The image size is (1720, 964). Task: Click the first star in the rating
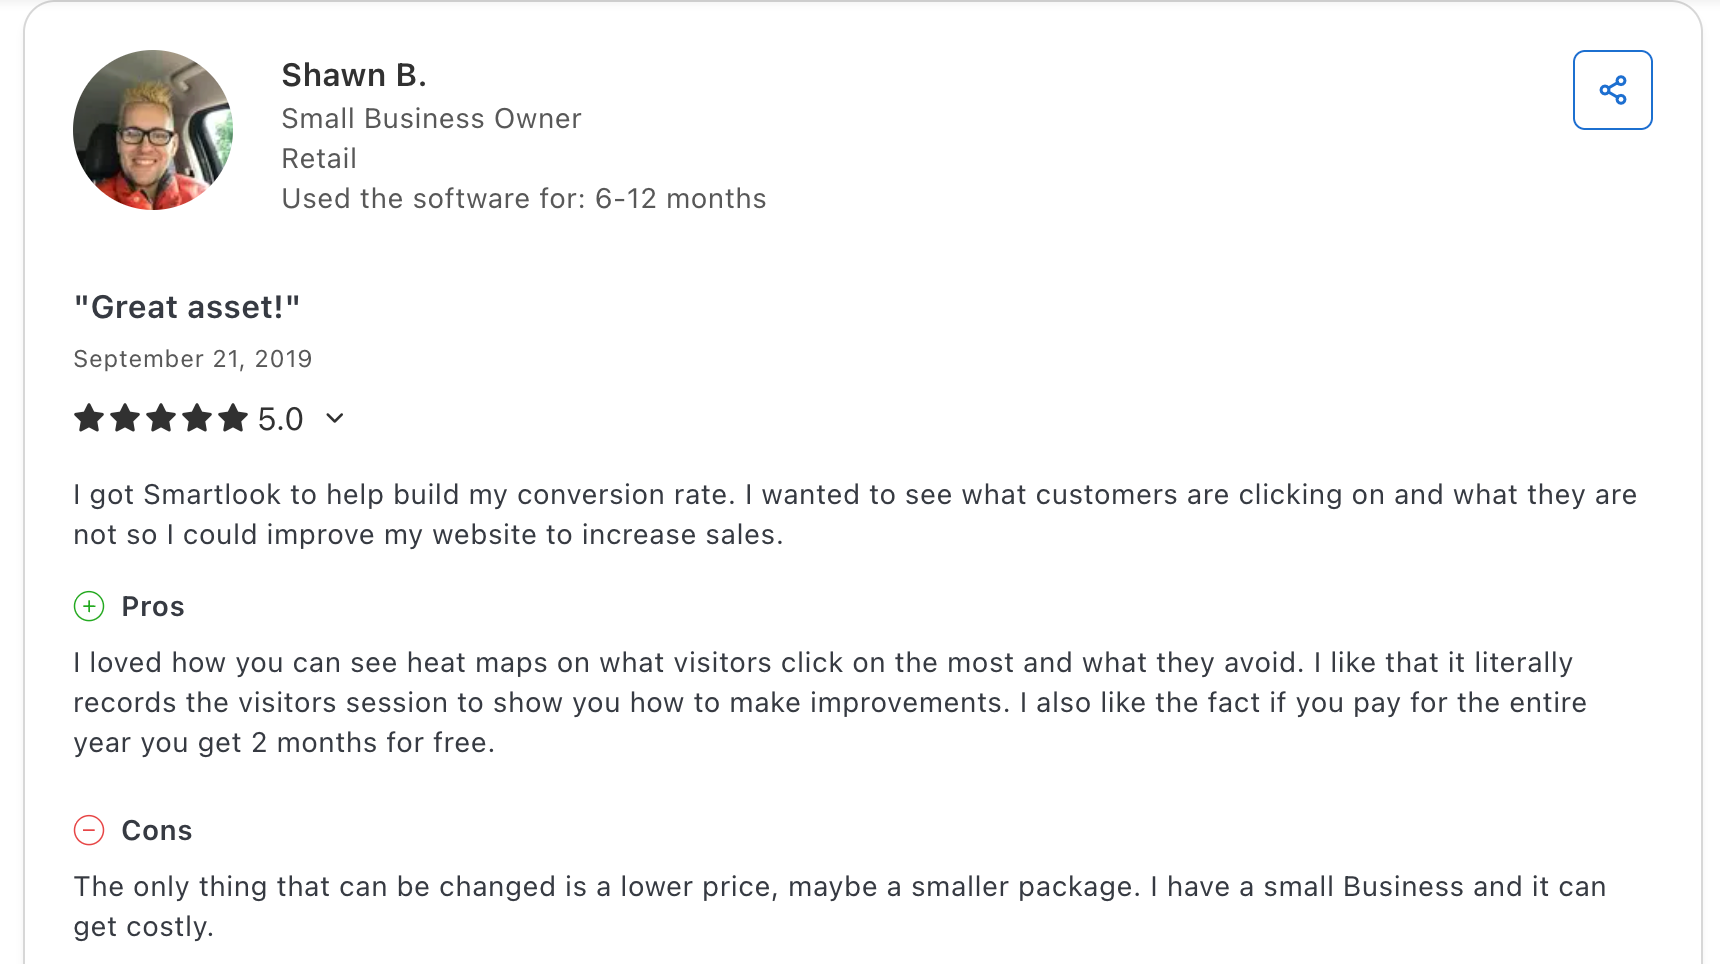click(x=89, y=418)
